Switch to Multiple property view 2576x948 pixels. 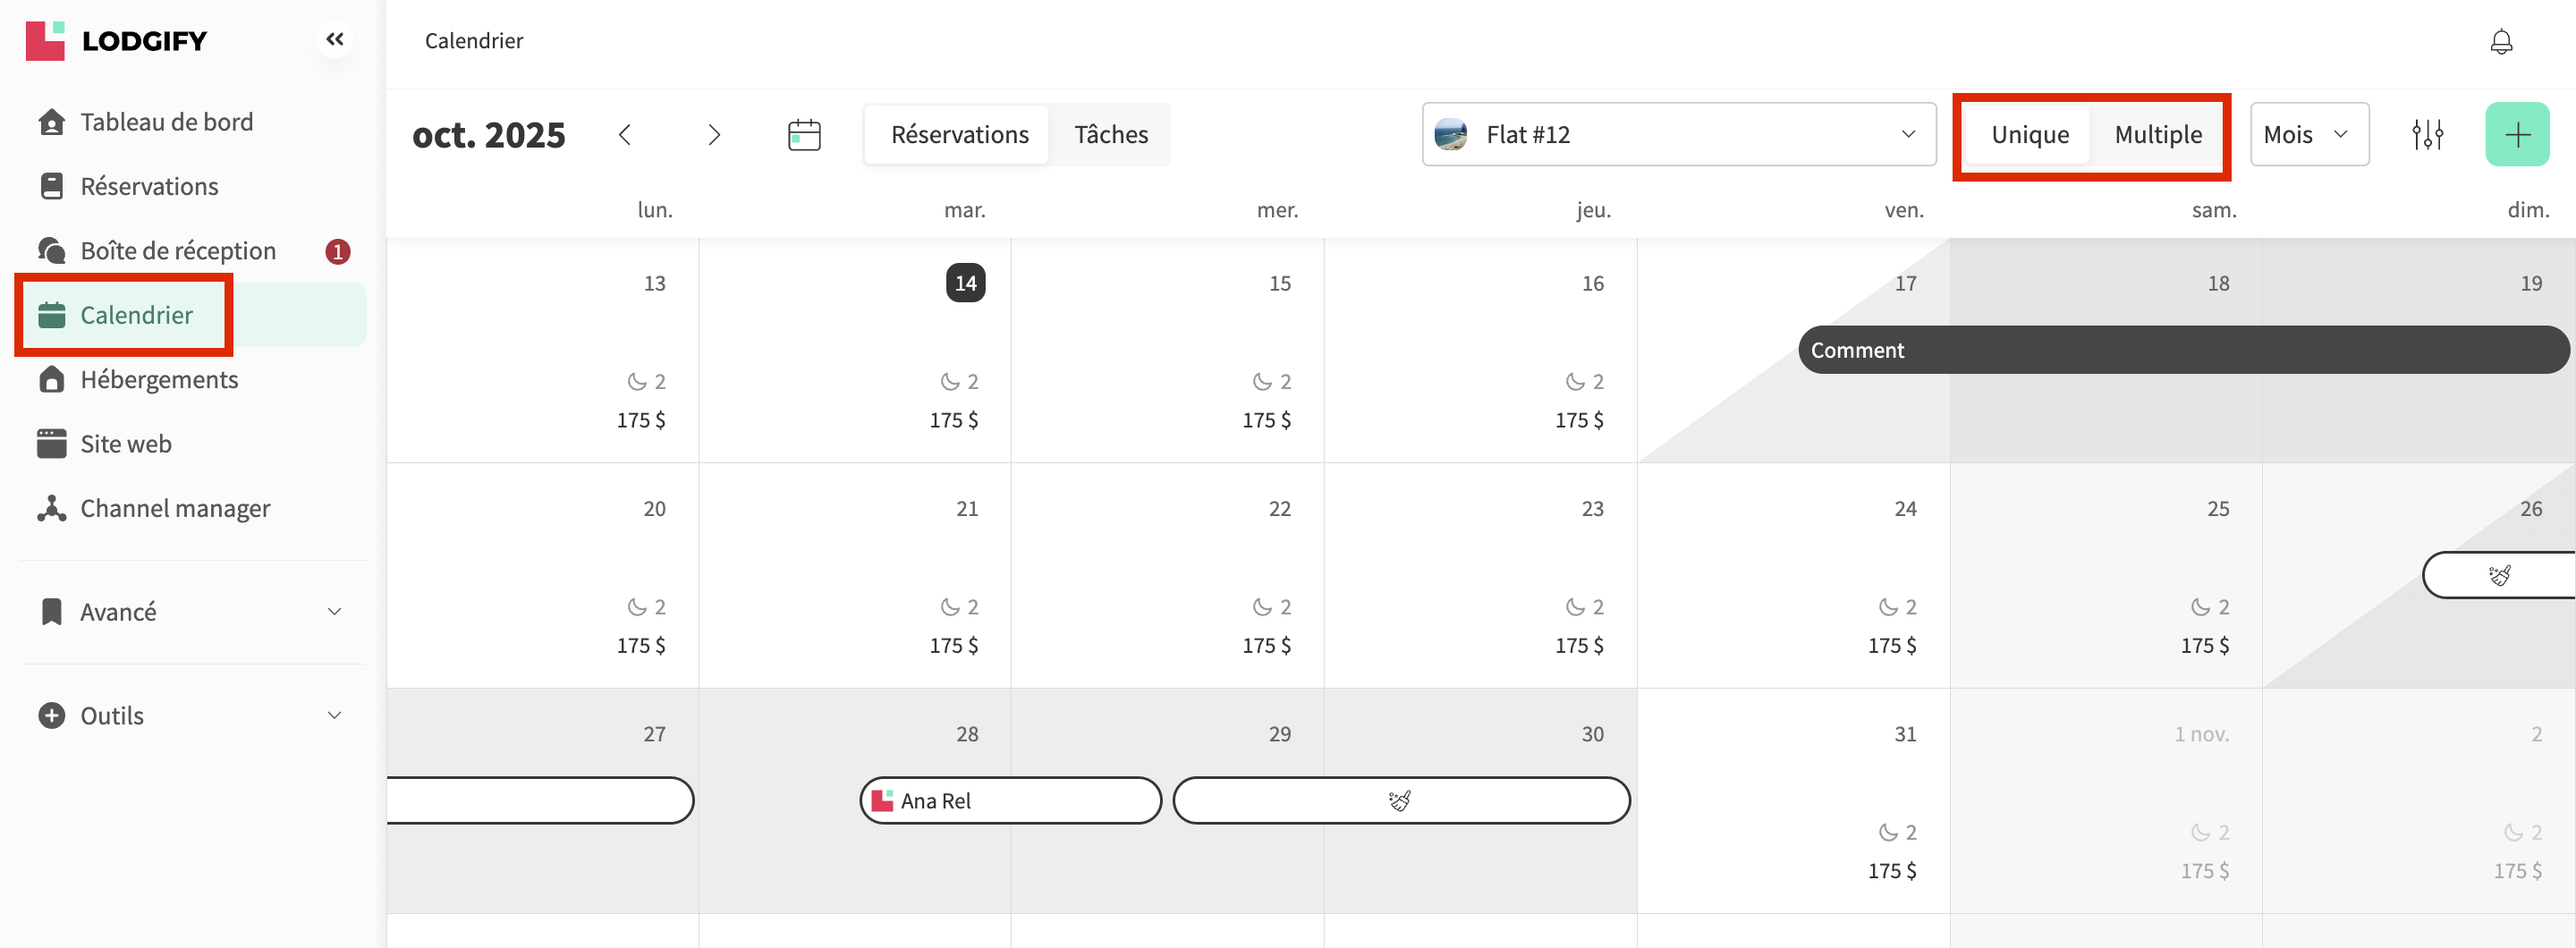pyautogui.click(x=2157, y=134)
